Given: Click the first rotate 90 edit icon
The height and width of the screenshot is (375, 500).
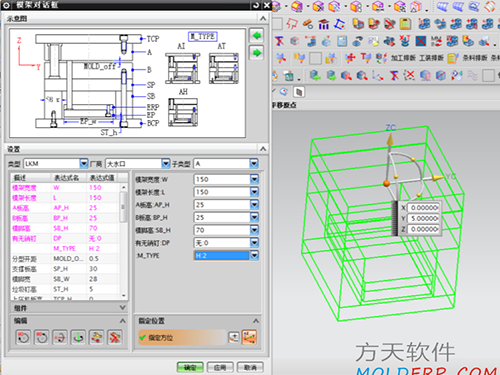Looking at the screenshot, I should coord(23,337).
